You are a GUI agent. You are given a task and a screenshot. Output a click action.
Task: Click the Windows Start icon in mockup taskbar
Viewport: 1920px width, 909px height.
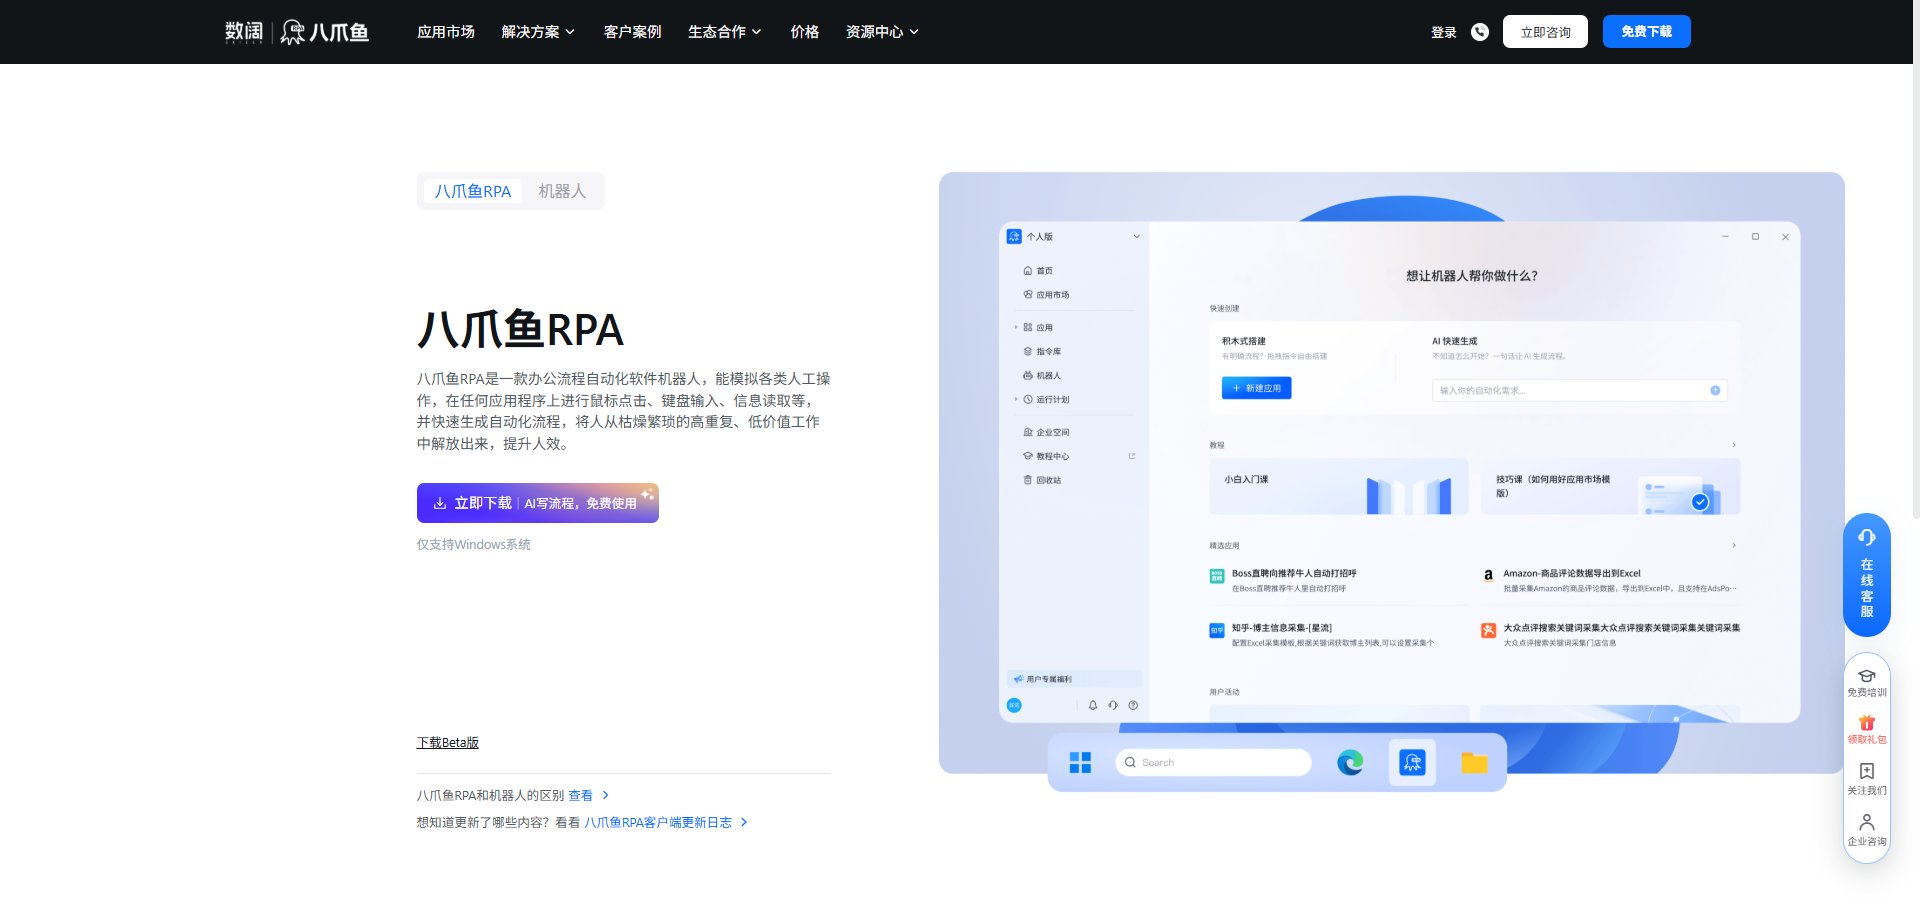pos(1080,763)
